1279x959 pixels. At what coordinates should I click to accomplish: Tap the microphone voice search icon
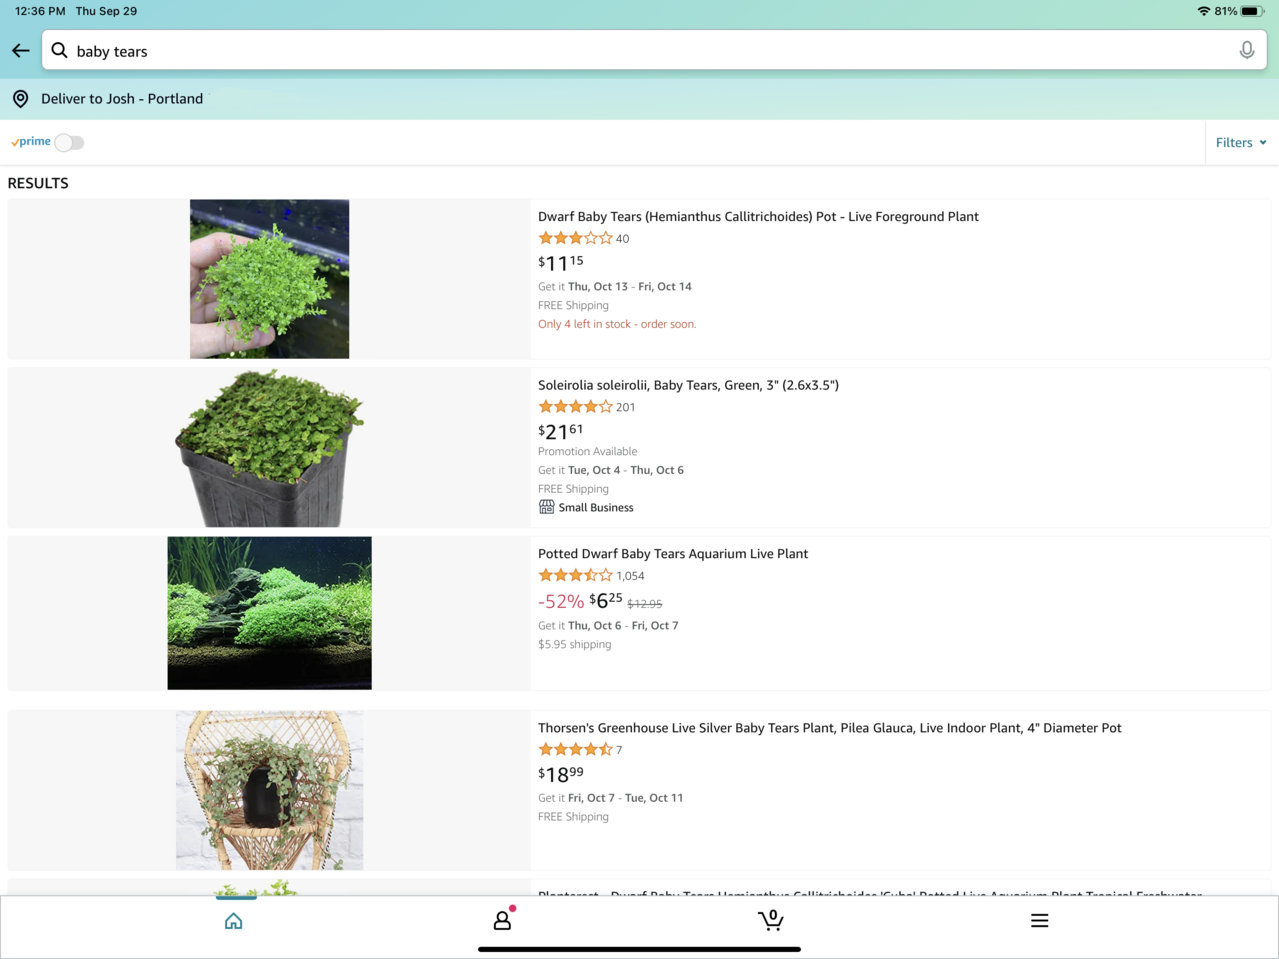click(x=1246, y=50)
